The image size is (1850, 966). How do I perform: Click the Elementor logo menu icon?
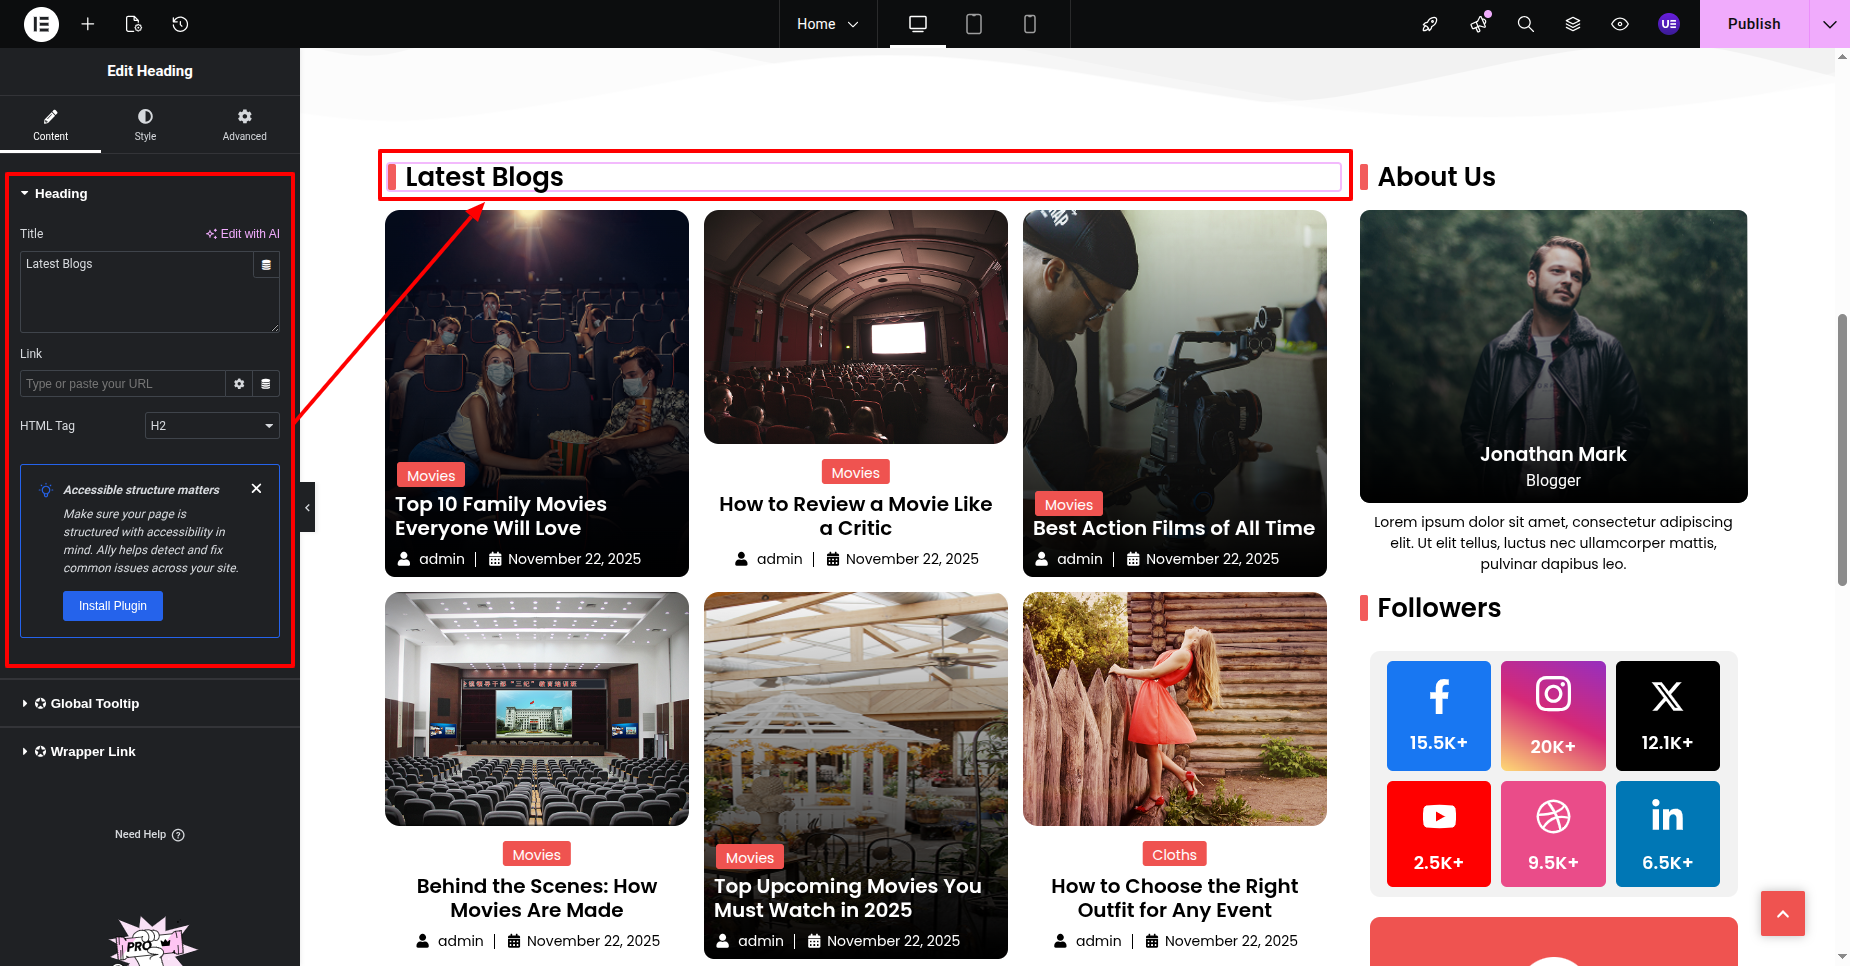(41, 24)
